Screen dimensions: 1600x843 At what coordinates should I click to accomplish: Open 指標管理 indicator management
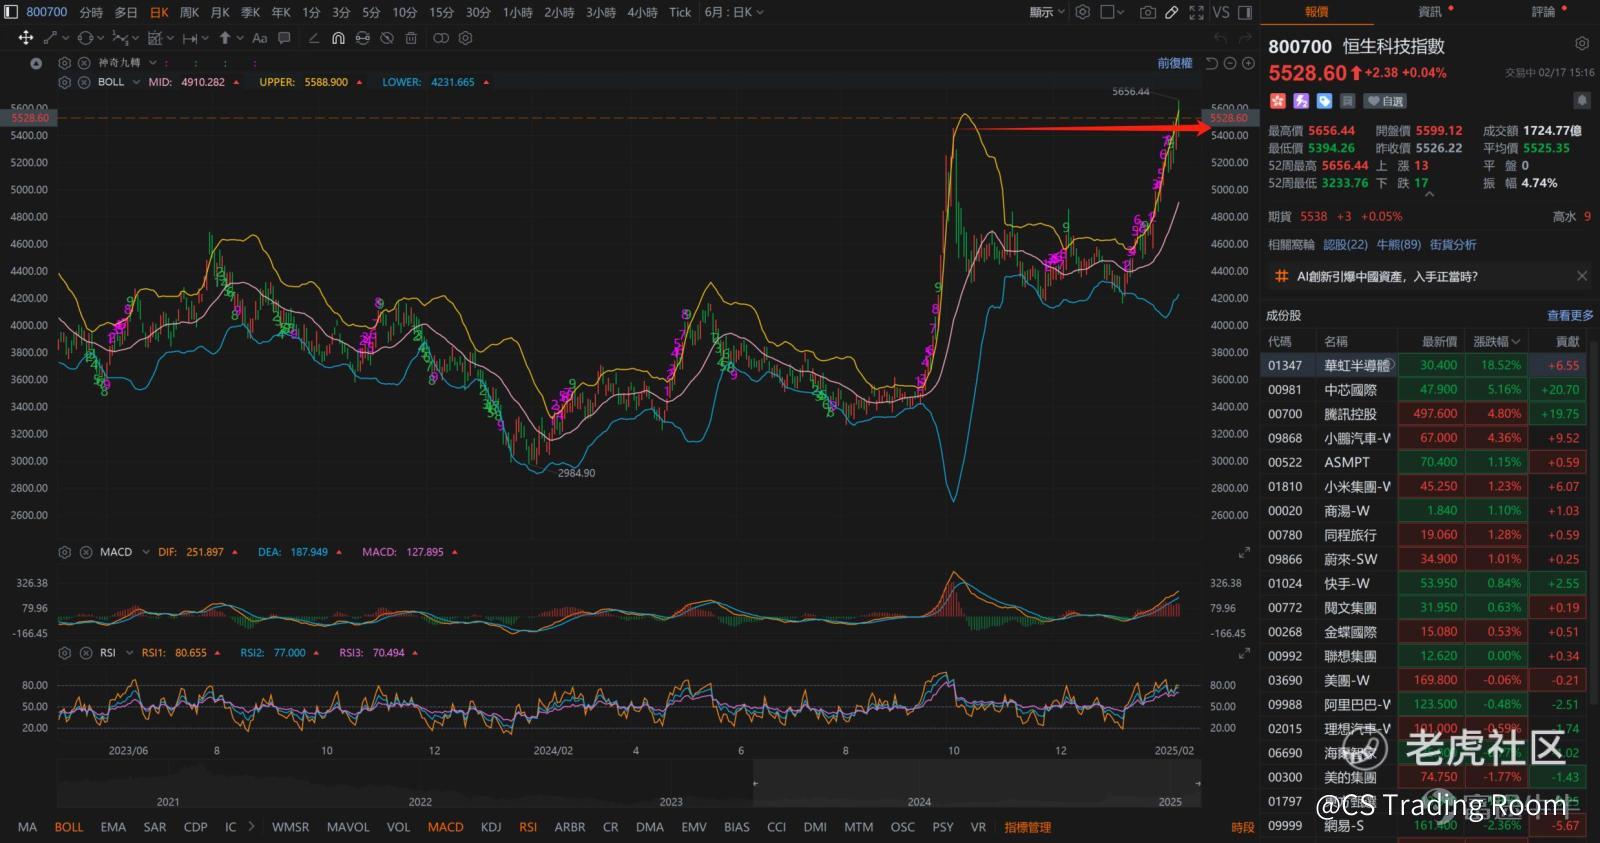(x=1028, y=827)
